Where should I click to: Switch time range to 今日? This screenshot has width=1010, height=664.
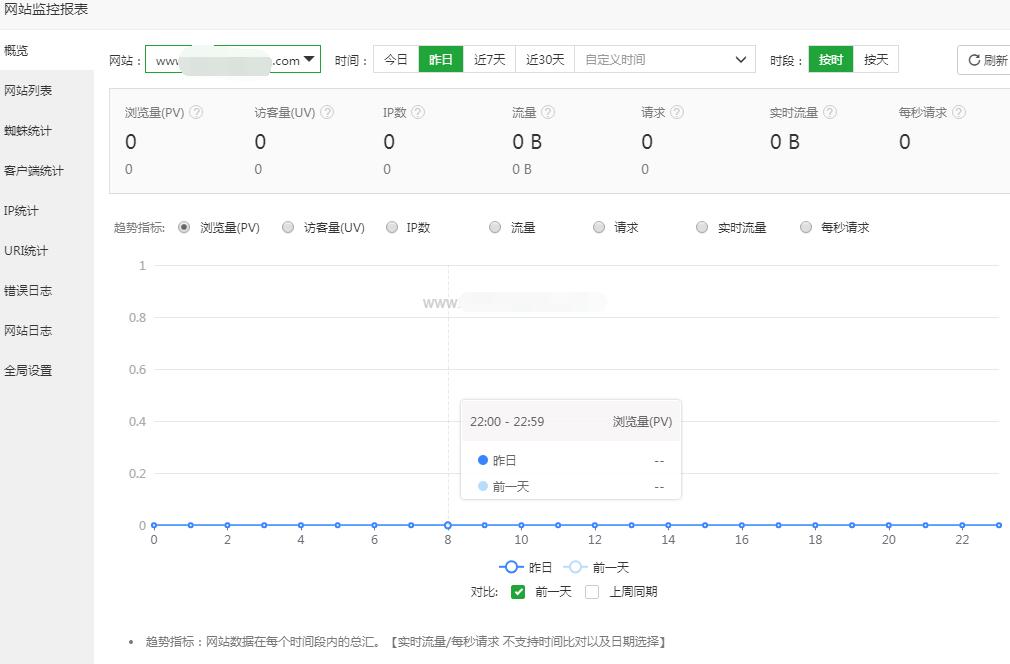click(396, 59)
